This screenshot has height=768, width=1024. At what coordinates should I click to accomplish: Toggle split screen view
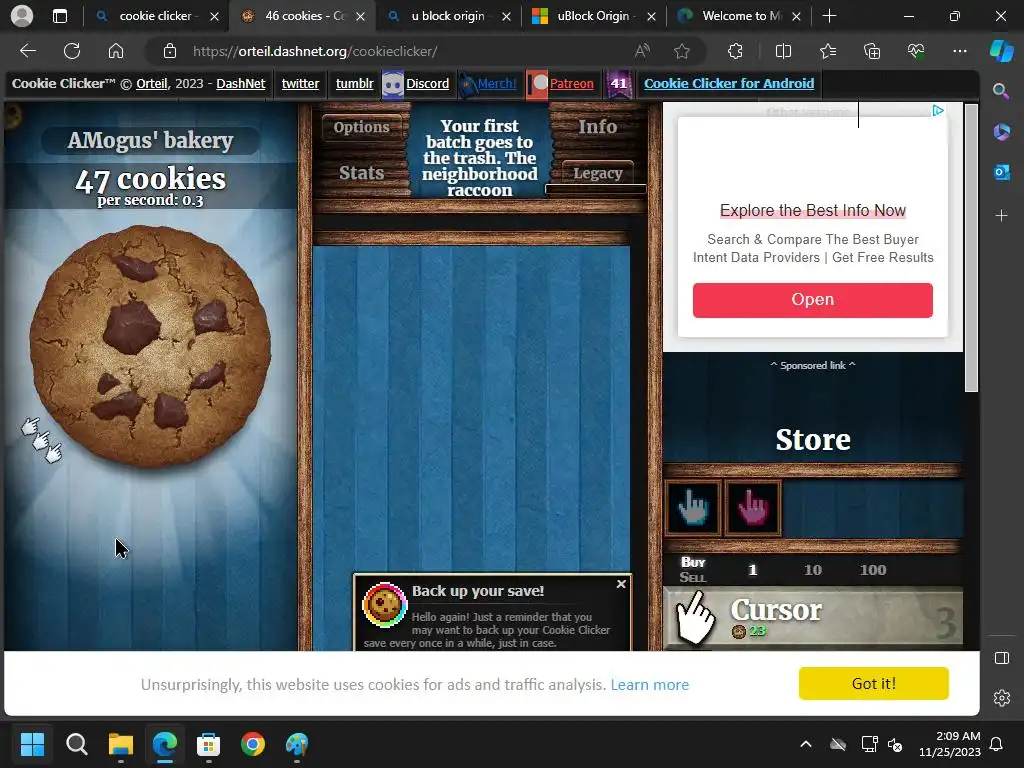[783, 51]
